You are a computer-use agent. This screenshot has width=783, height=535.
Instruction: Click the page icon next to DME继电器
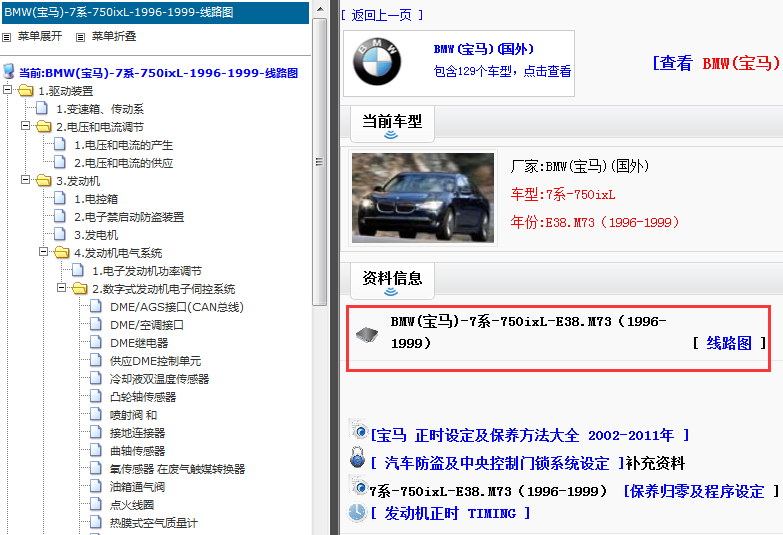click(96, 342)
